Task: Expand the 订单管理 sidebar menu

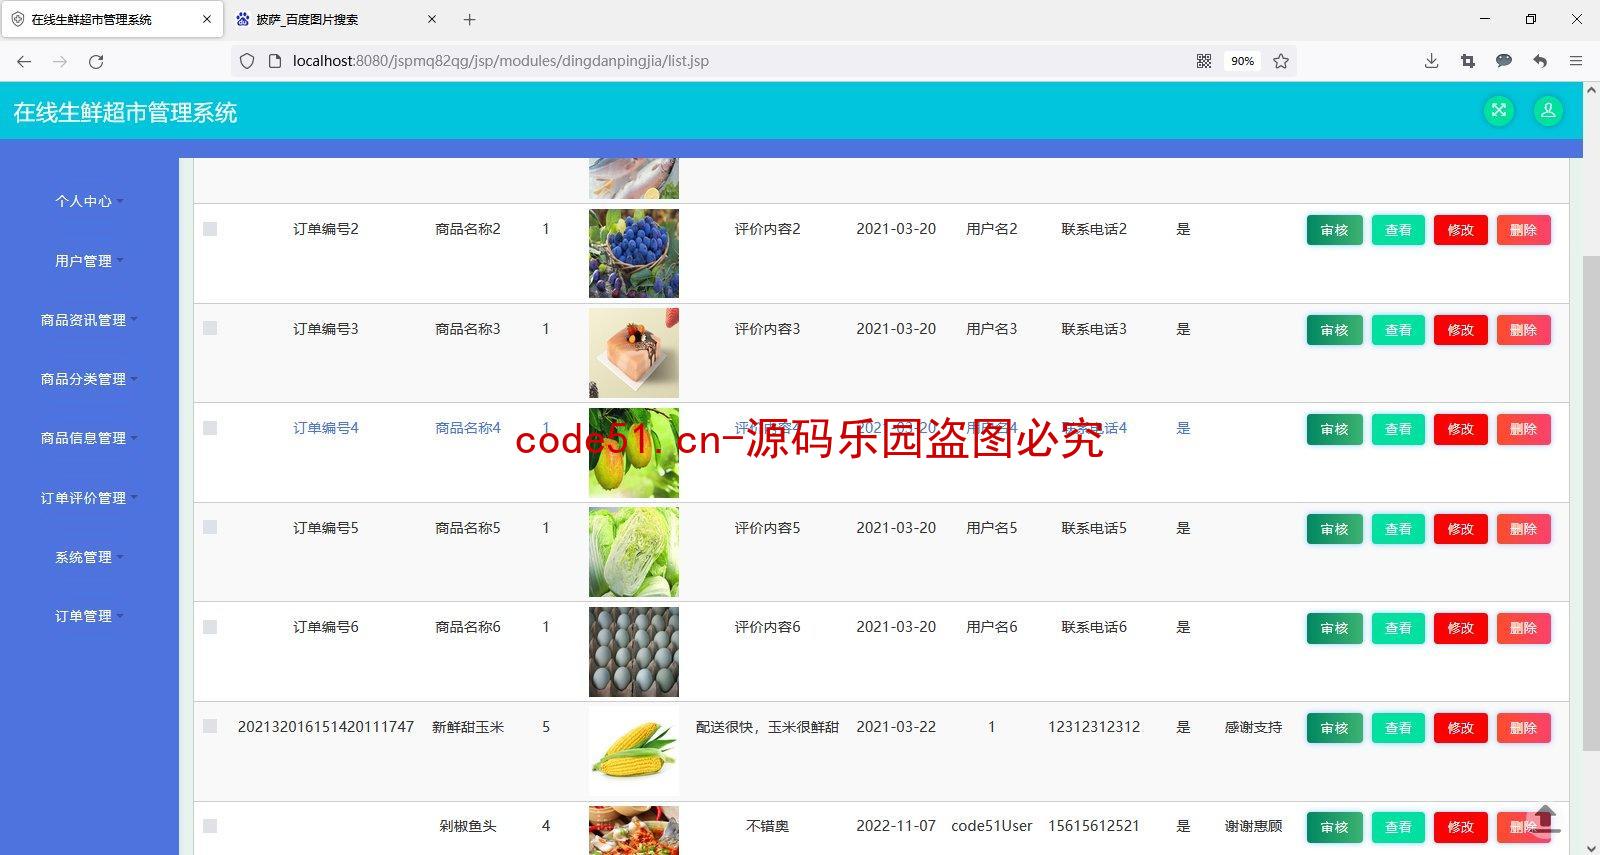Action: click(89, 616)
